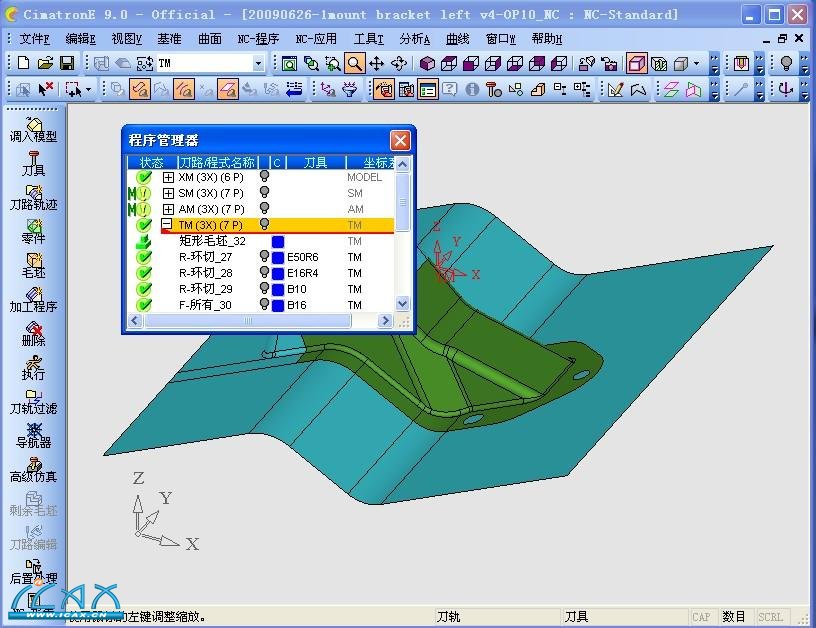The width and height of the screenshot is (816, 628).
Task: Click the vertical scrollbar thumb in program list
Action: (x=402, y=202)
